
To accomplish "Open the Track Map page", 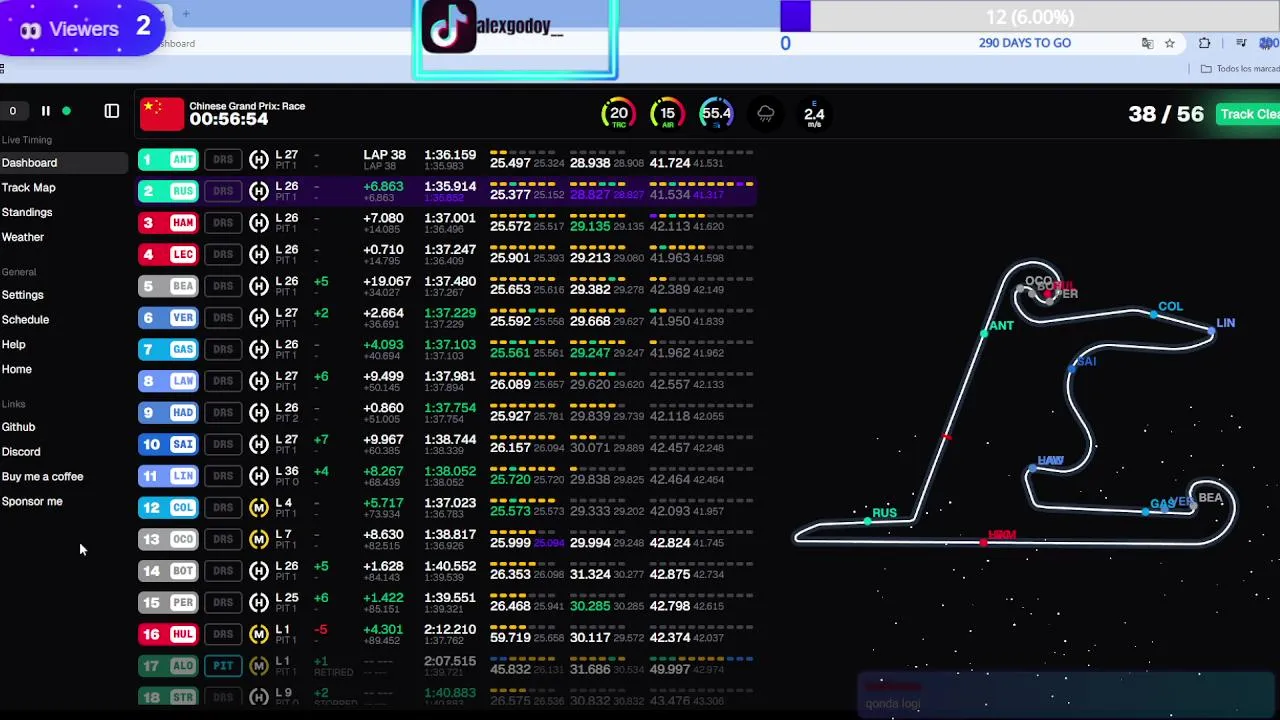I will click(29, 187).
